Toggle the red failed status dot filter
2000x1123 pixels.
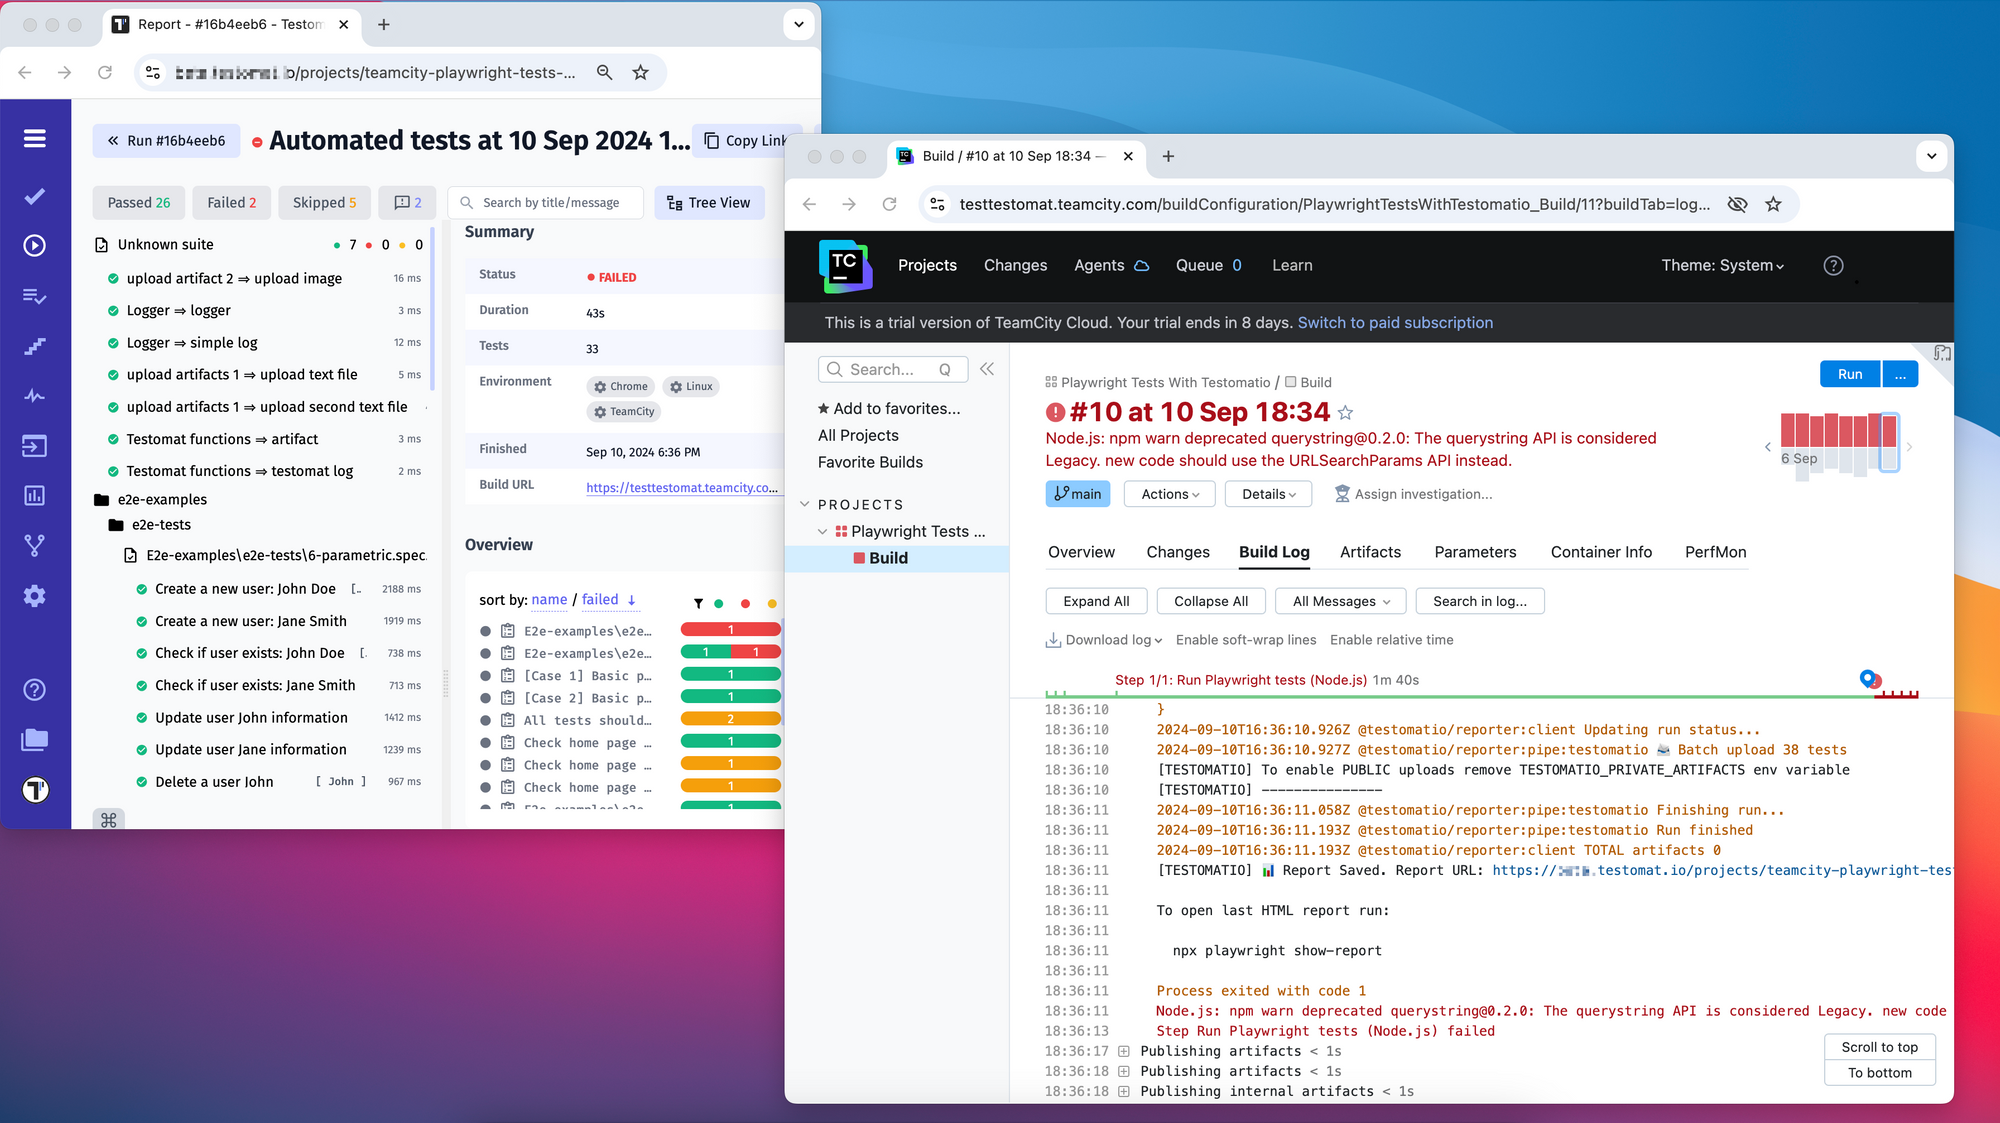[x=745, y=603]
